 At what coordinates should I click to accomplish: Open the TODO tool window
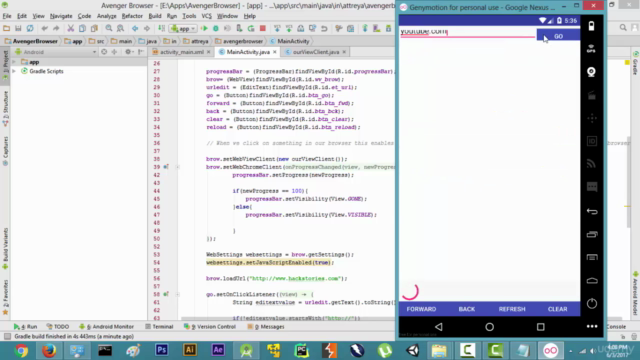click(58, 327)
